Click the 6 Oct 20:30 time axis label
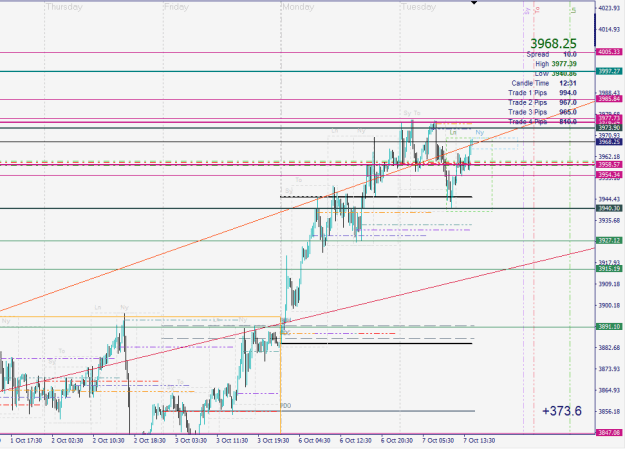The image size is (625, 449). click(397, 441)
